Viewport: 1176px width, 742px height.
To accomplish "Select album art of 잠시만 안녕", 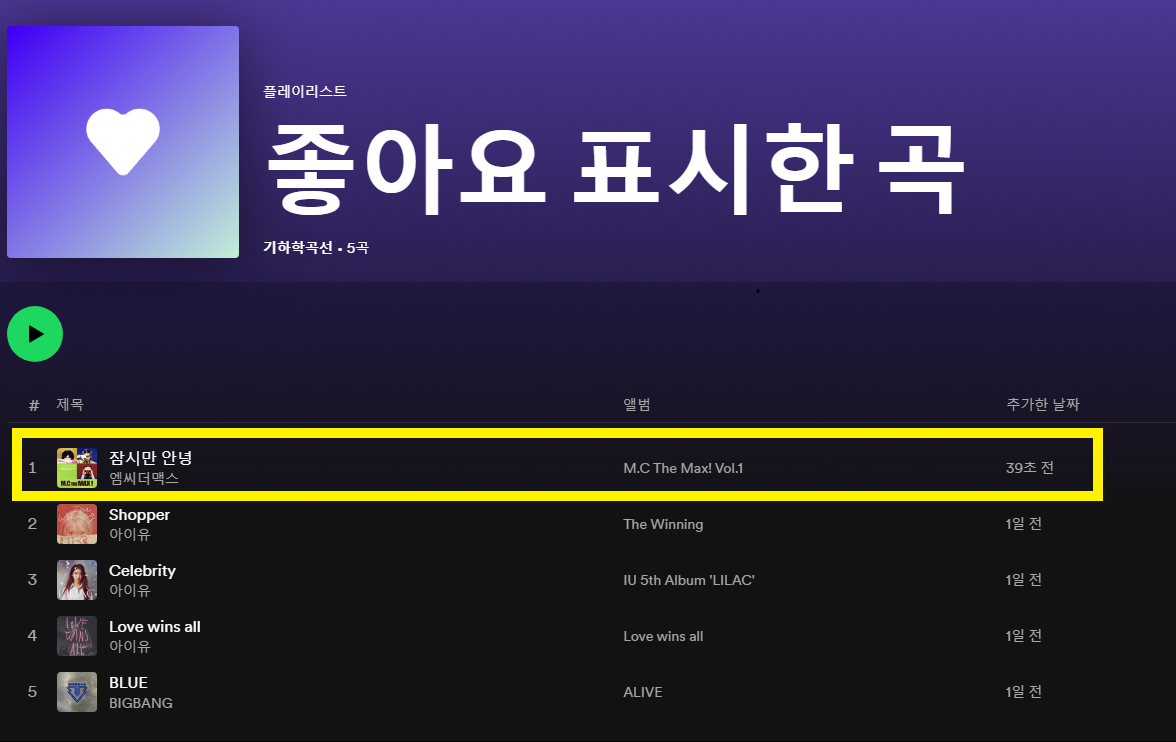I will [76, 467].
